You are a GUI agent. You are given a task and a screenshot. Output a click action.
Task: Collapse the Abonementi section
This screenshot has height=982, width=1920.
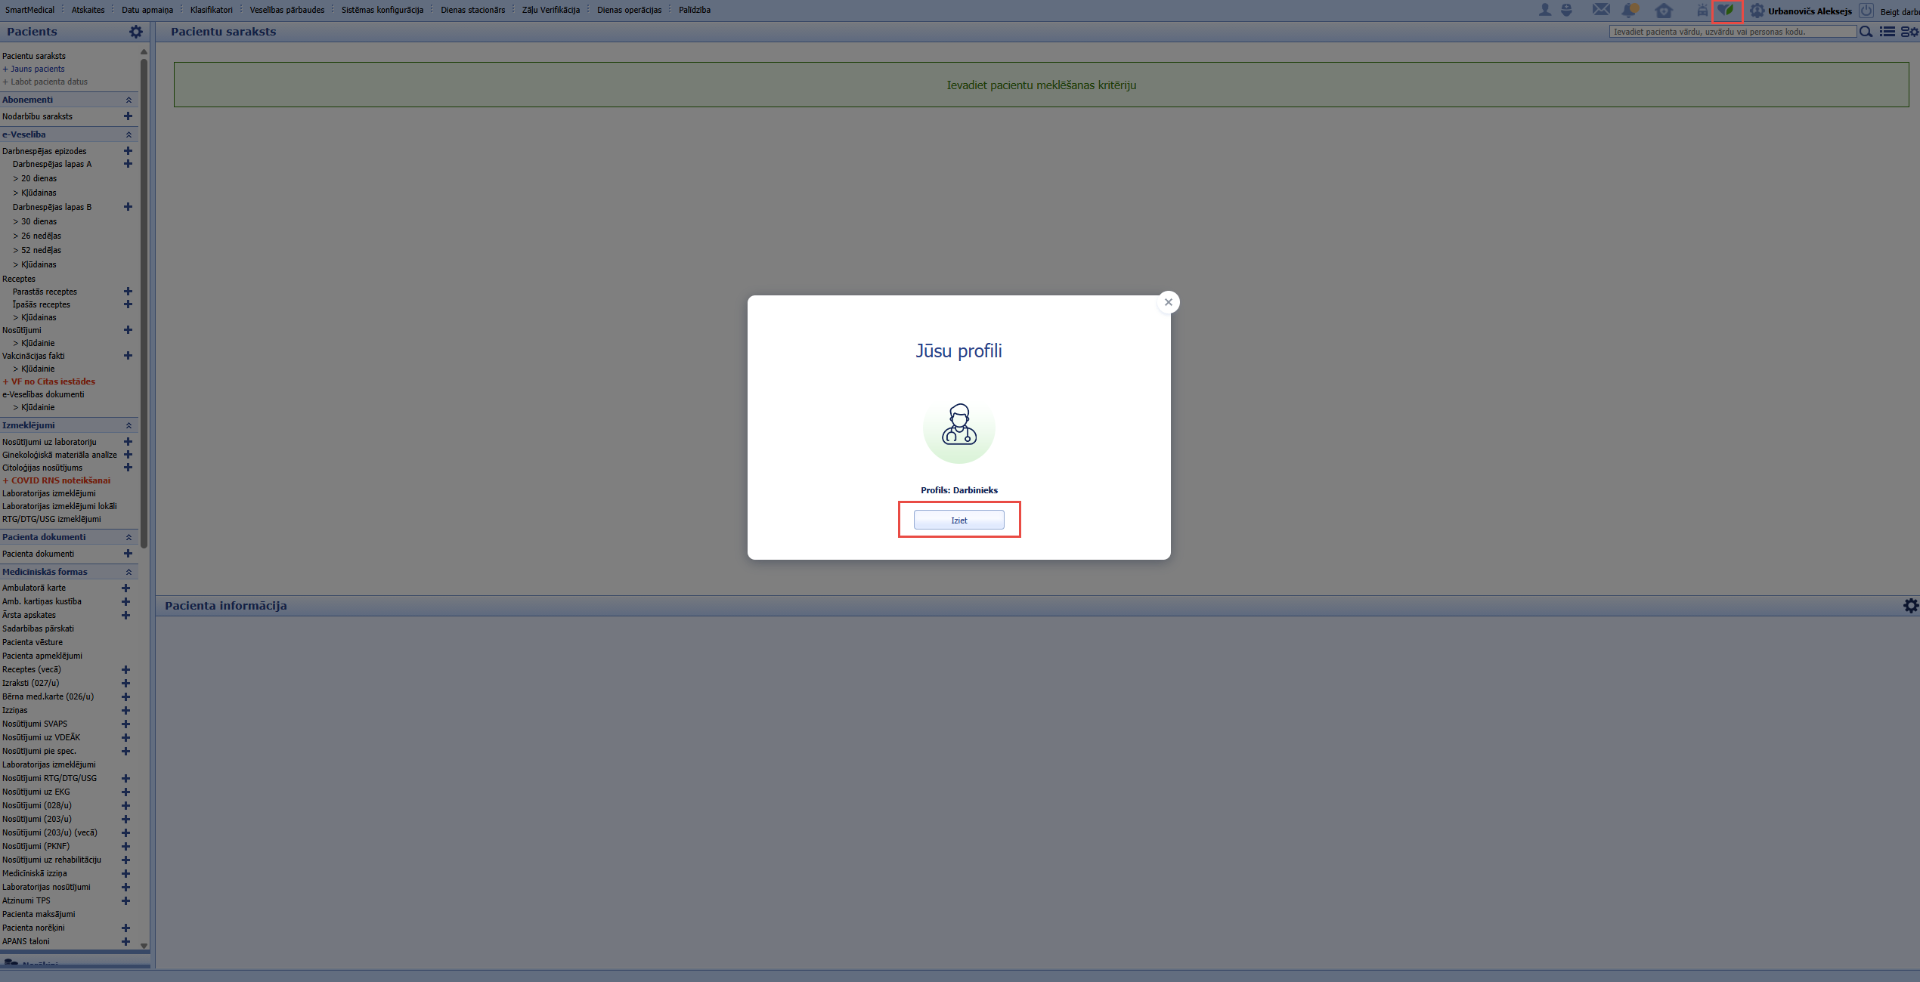click(x=128, y=100)
